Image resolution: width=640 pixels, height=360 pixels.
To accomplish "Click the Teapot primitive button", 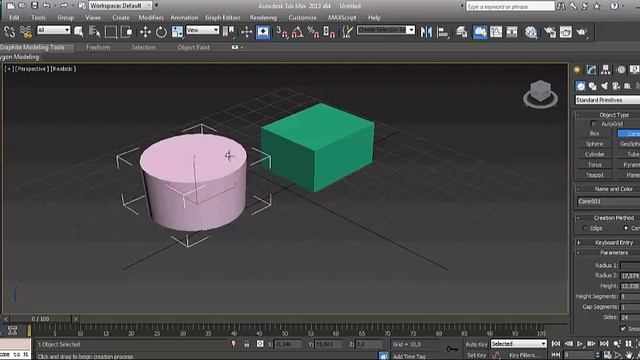I will coord(594,175).
